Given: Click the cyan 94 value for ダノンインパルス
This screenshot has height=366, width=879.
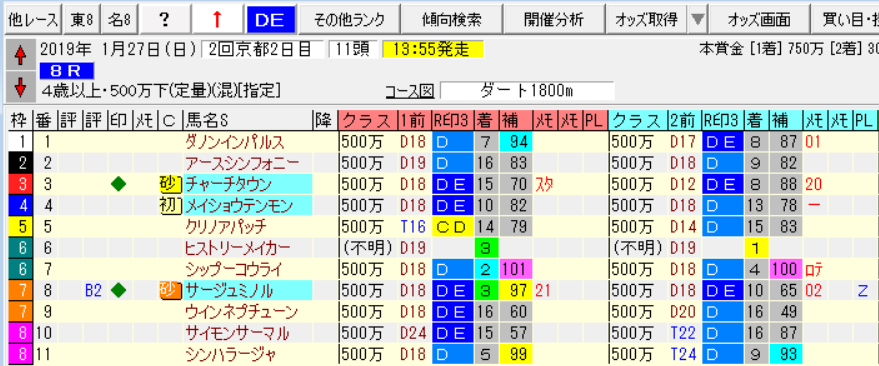Looking at the screenshot, I should tap(515, 142).
